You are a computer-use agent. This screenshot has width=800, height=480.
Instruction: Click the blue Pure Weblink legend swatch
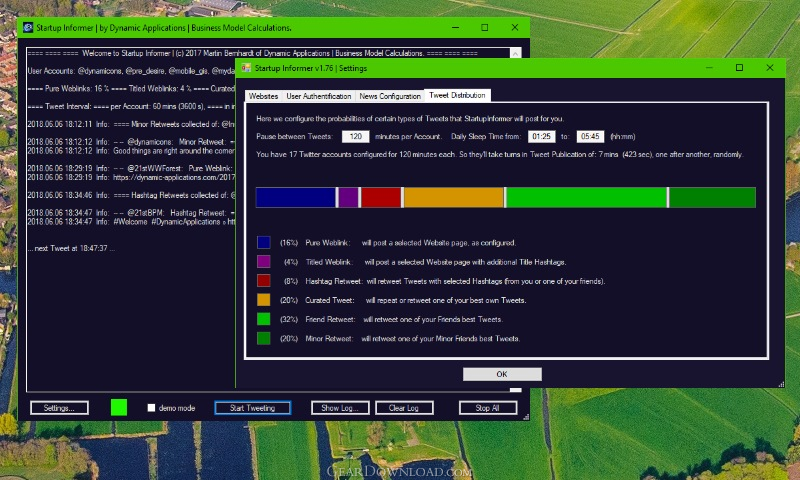coord(264,242)
